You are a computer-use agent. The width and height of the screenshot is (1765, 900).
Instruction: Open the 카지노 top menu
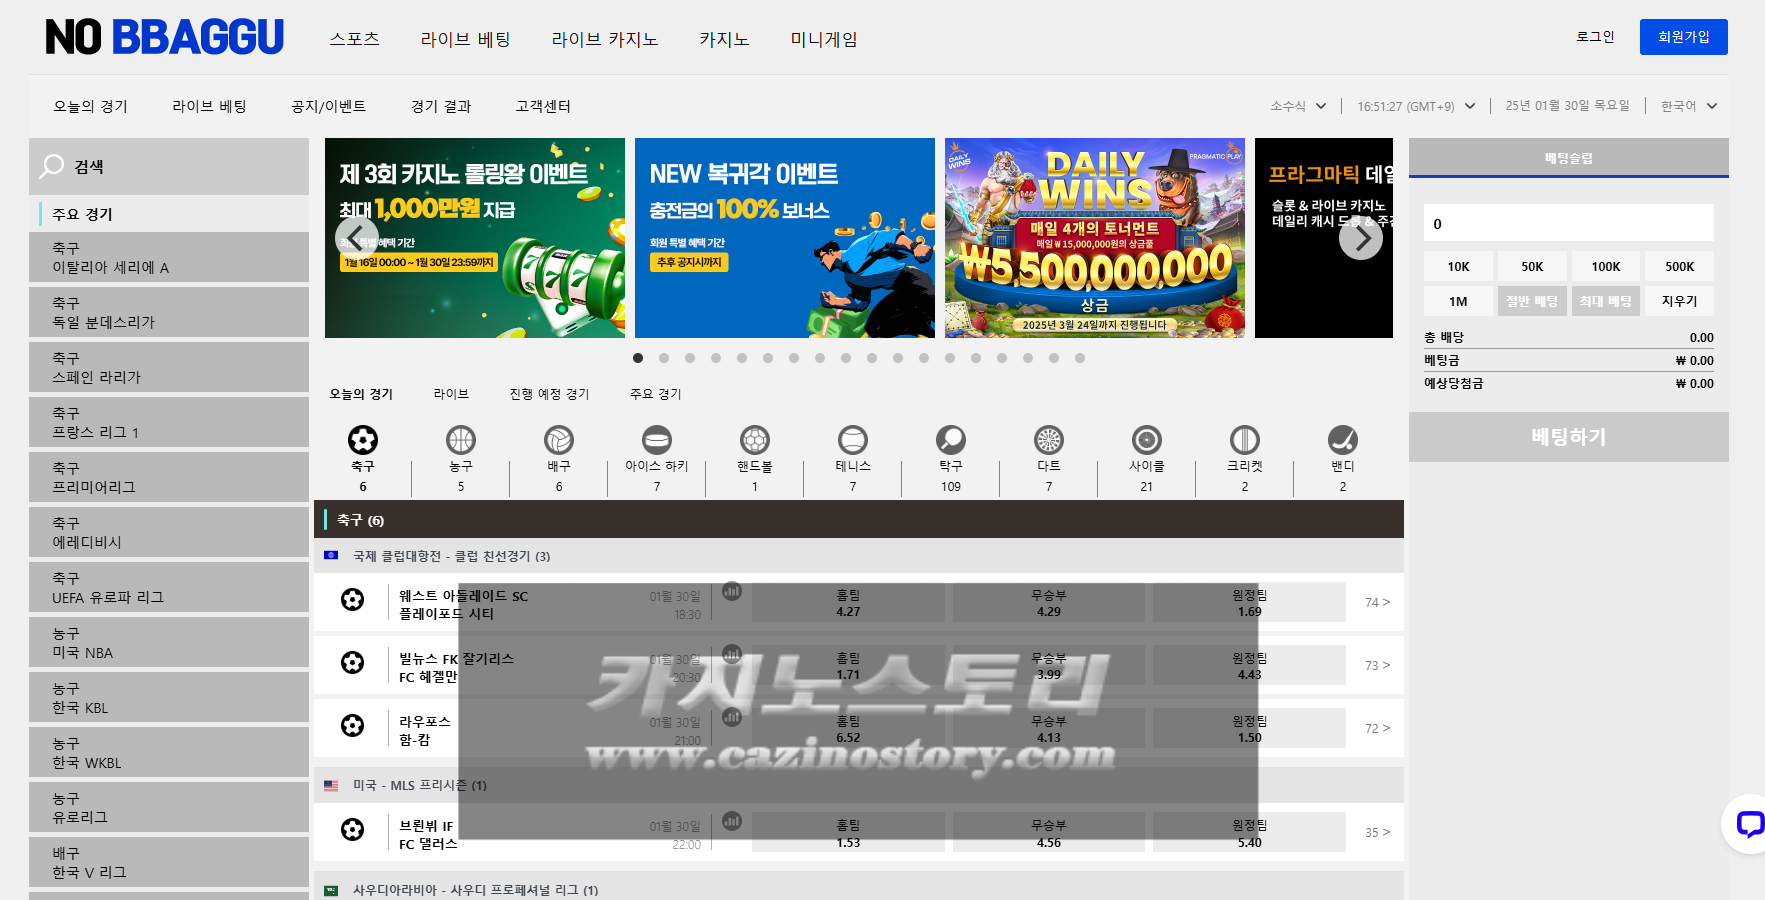point(724,39)
